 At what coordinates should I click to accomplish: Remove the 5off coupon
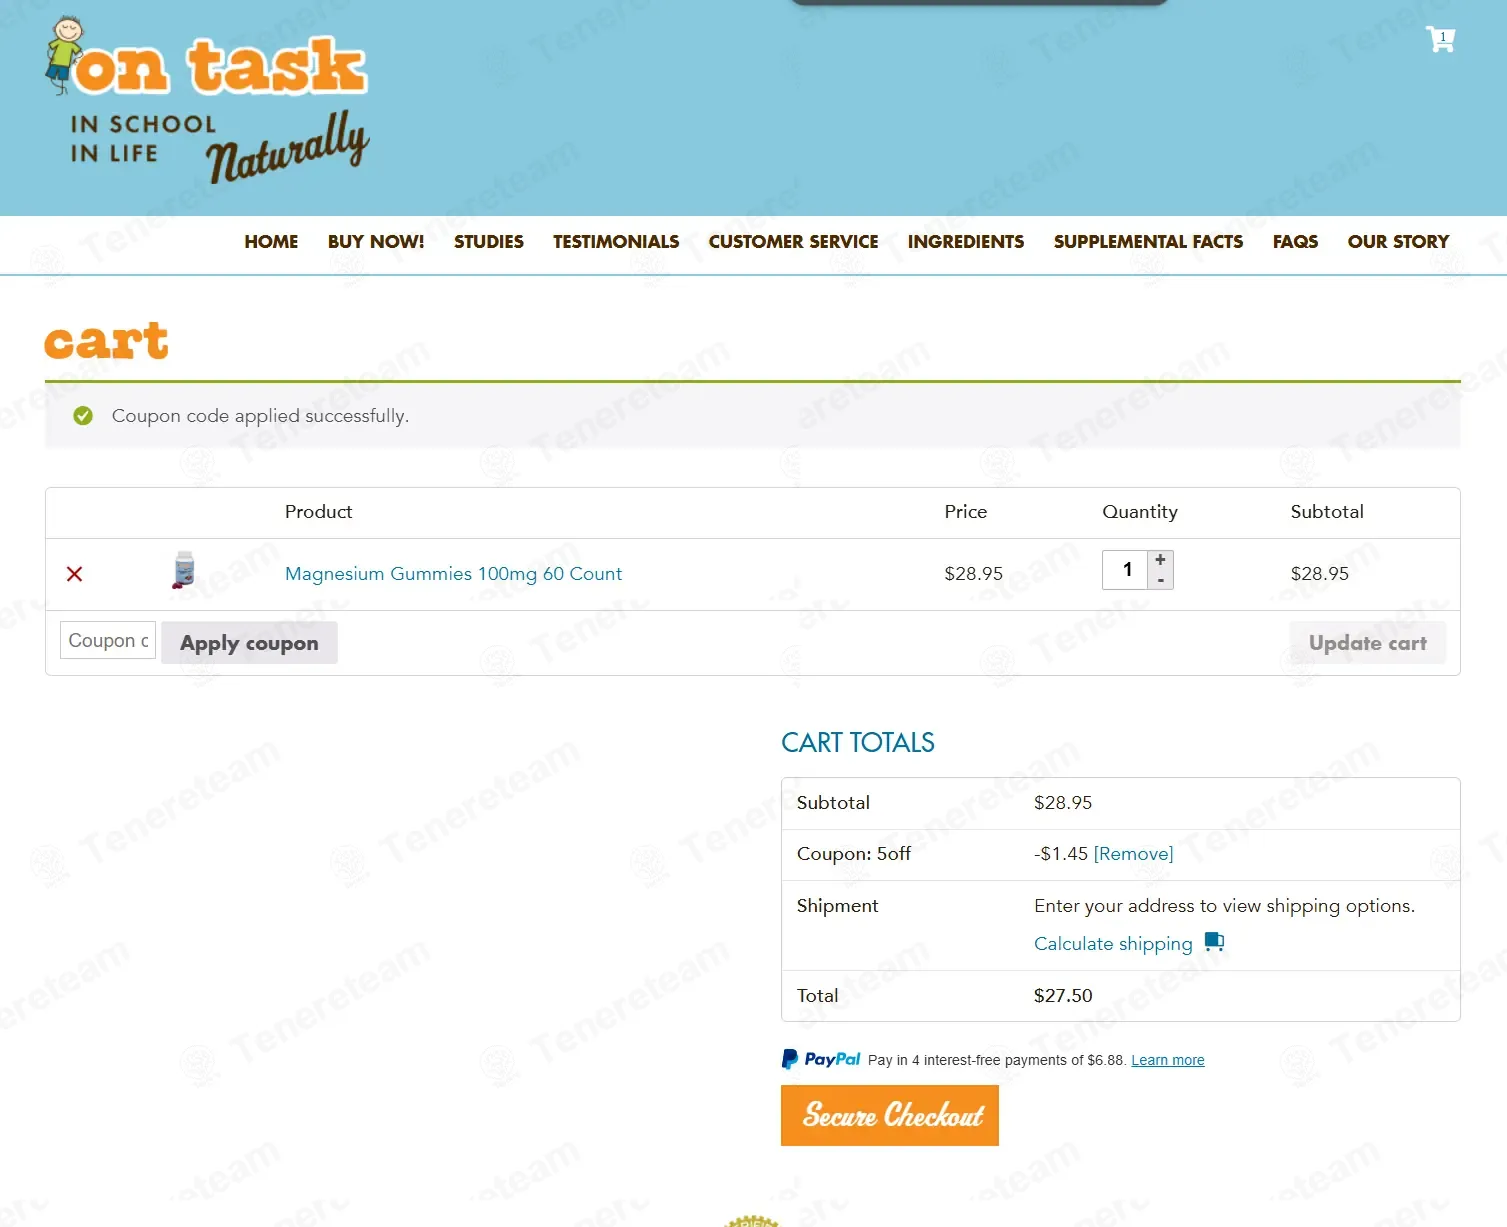(1133, 854)
